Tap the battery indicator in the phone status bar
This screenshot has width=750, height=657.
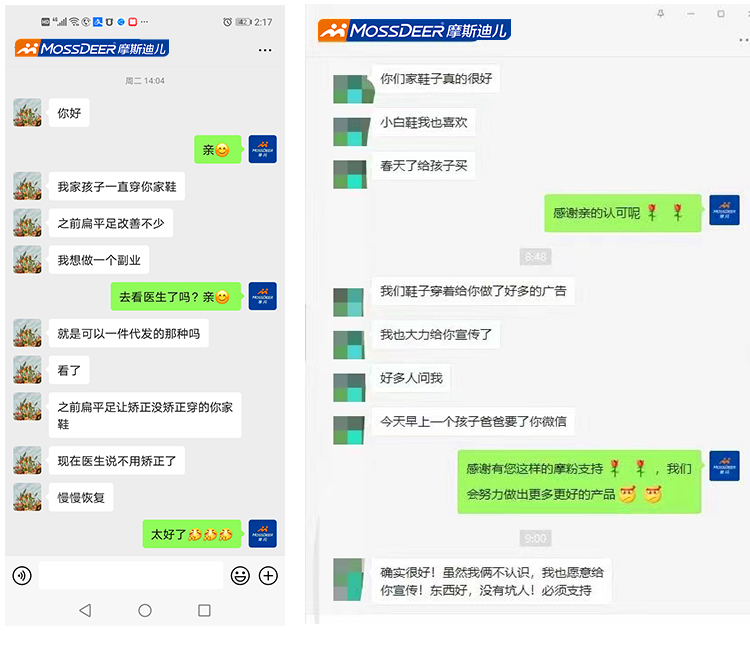(x=243, y=22)
